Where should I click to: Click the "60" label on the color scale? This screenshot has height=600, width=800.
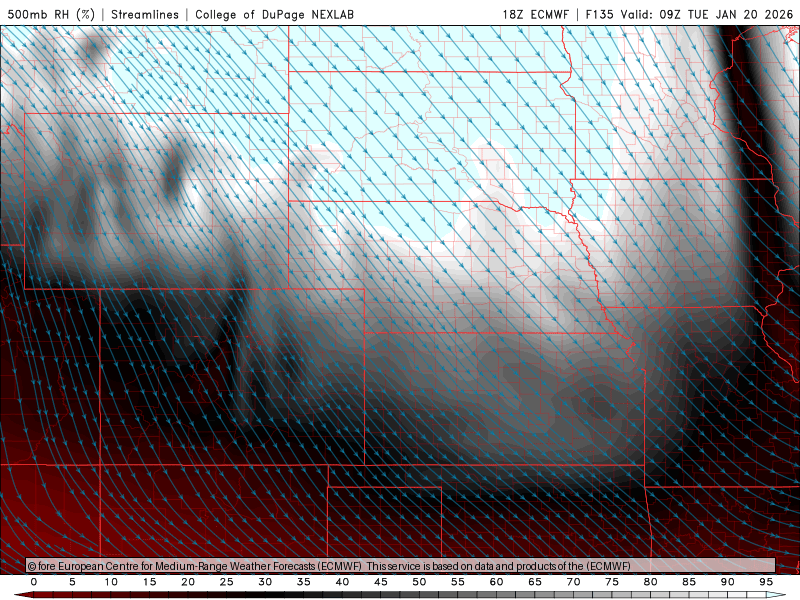[x=496, y=582]
